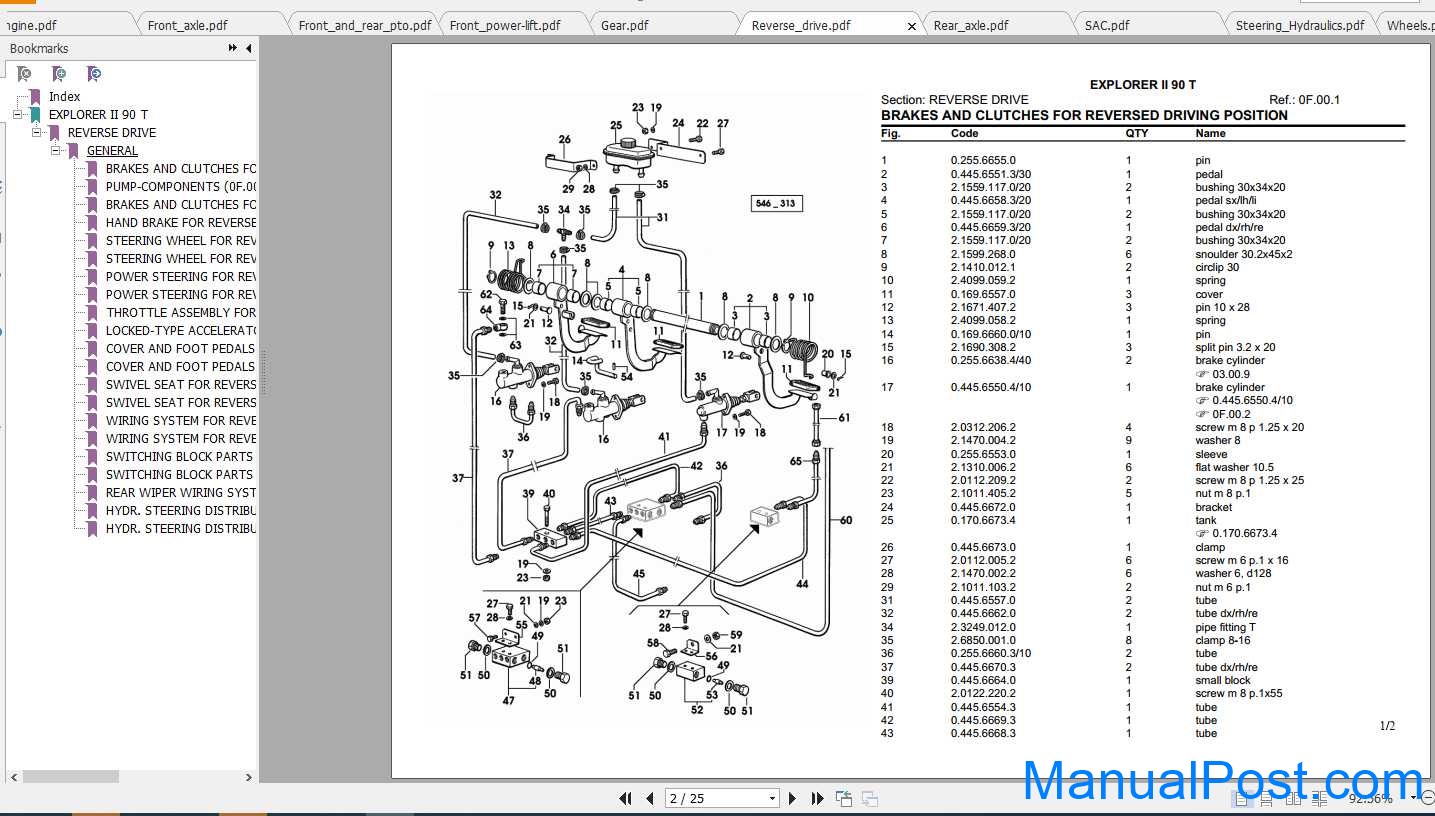This screenshot has height=816, width=1435.
Task: Open the PUMP-COMPONENTS bookmark
Action: click(180, 187)
